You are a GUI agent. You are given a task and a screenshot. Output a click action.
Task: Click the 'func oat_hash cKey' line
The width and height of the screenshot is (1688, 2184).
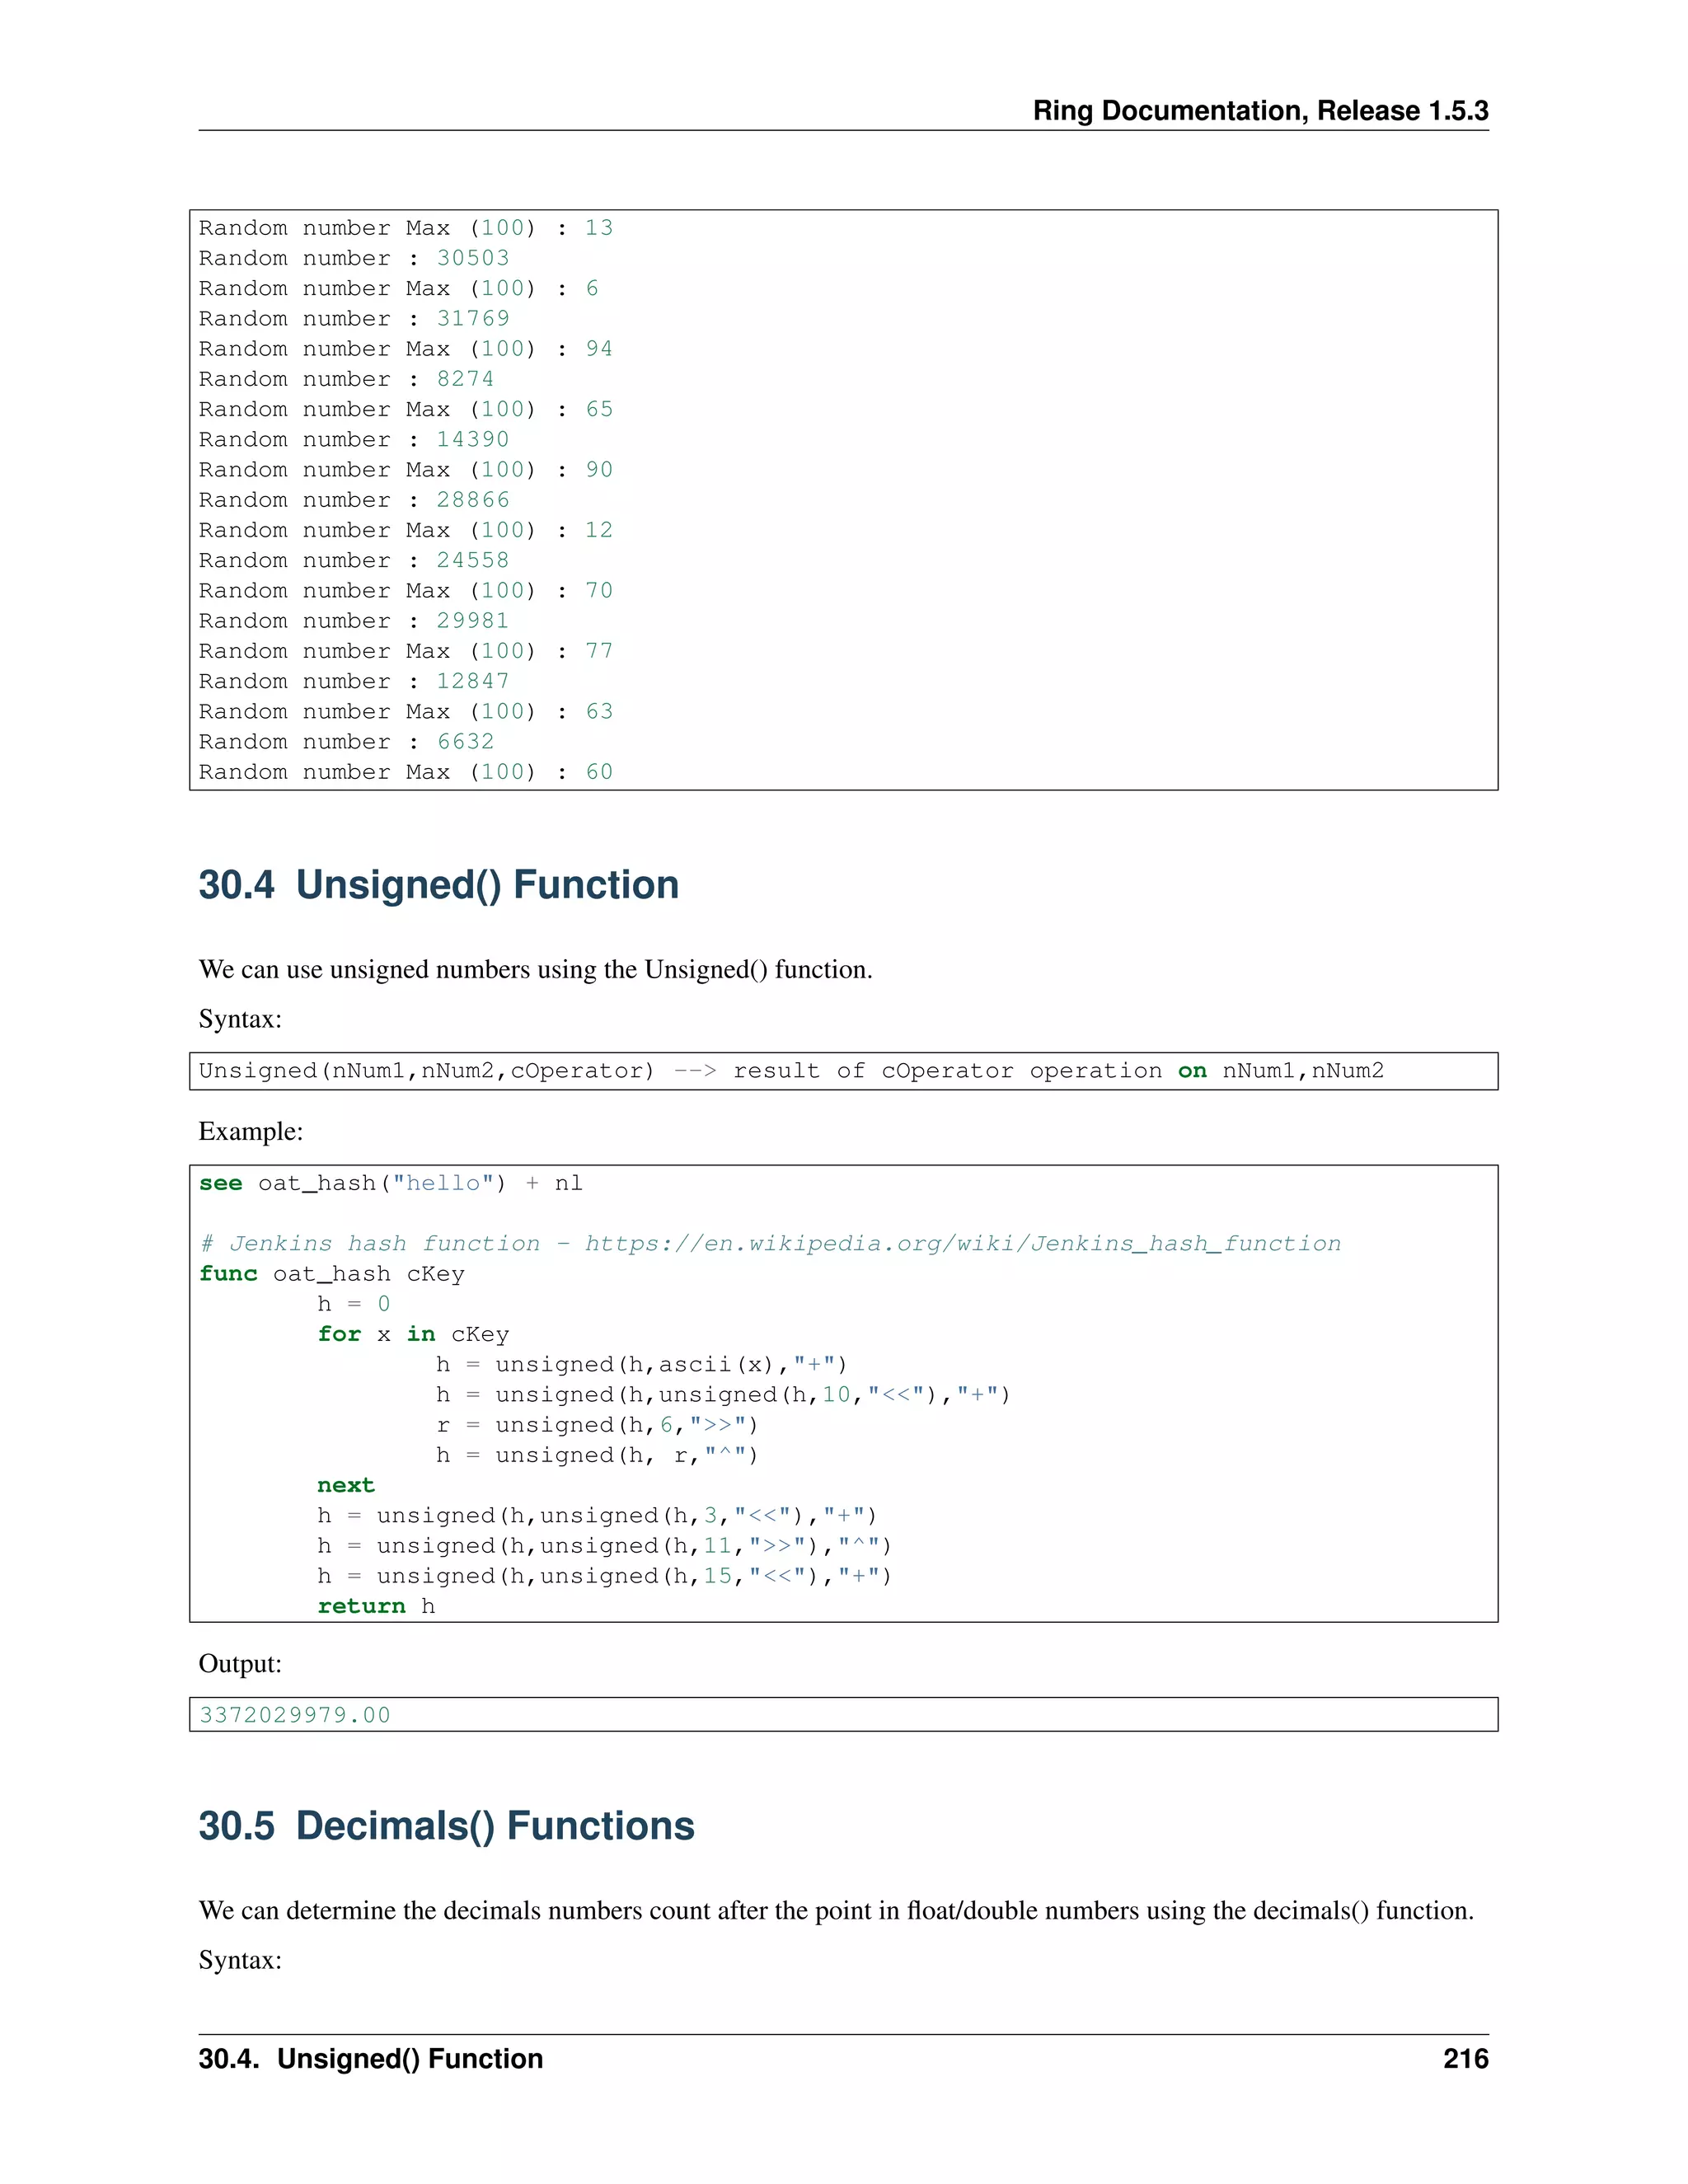click(331, 1274)
